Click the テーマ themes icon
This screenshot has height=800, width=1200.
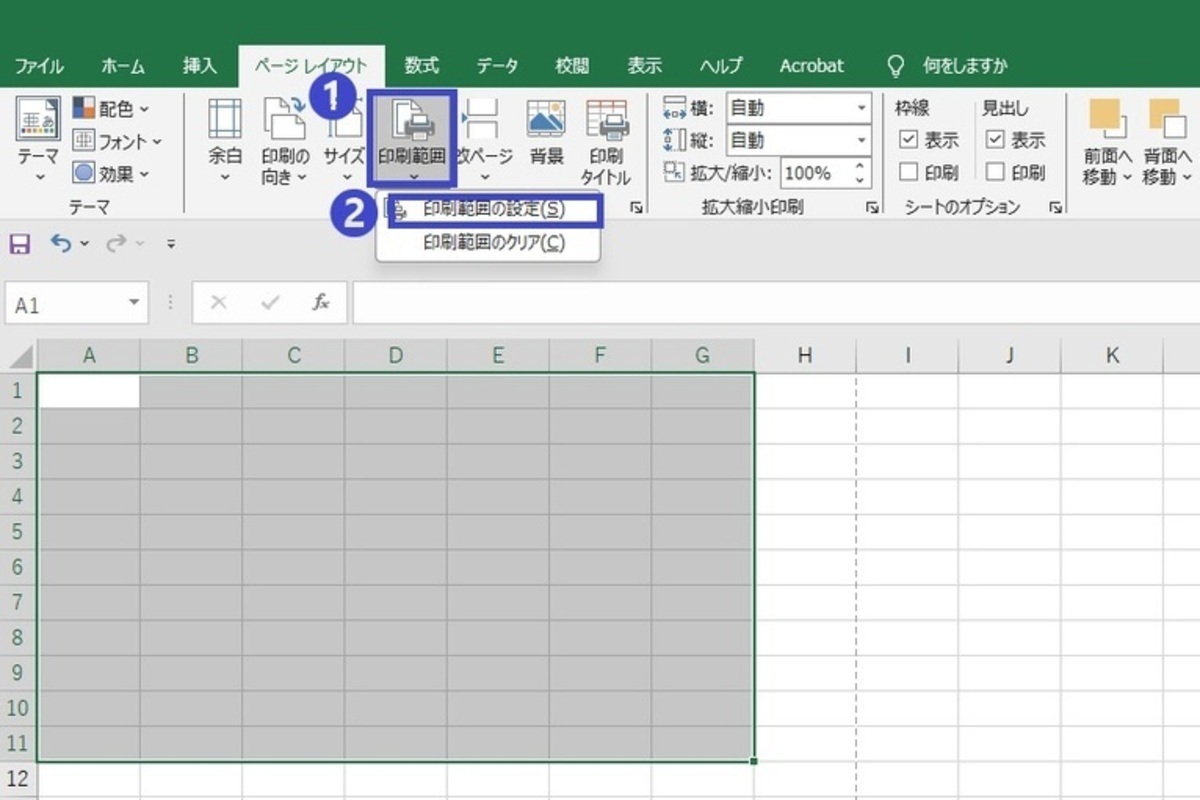[x=39, y=122]
